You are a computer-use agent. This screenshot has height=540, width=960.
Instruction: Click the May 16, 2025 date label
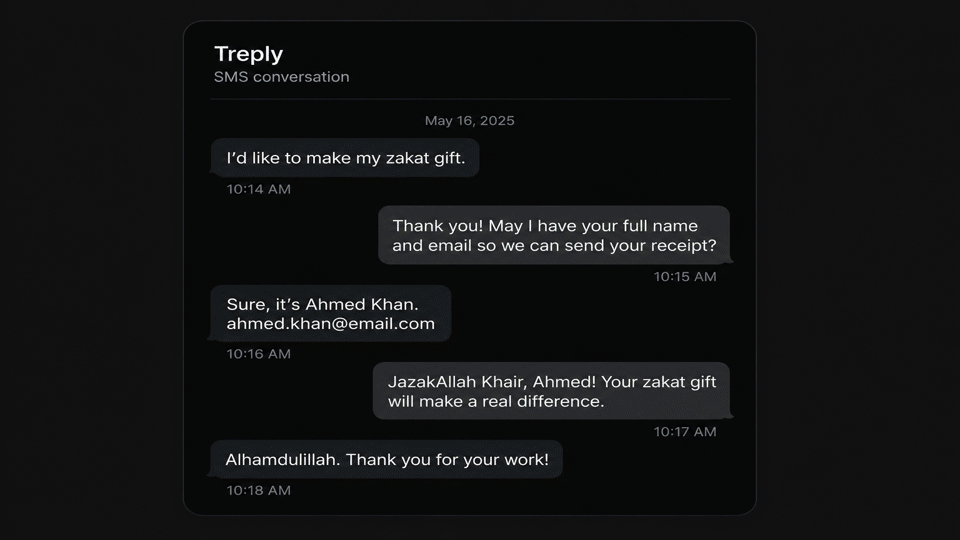coord(470,121)
